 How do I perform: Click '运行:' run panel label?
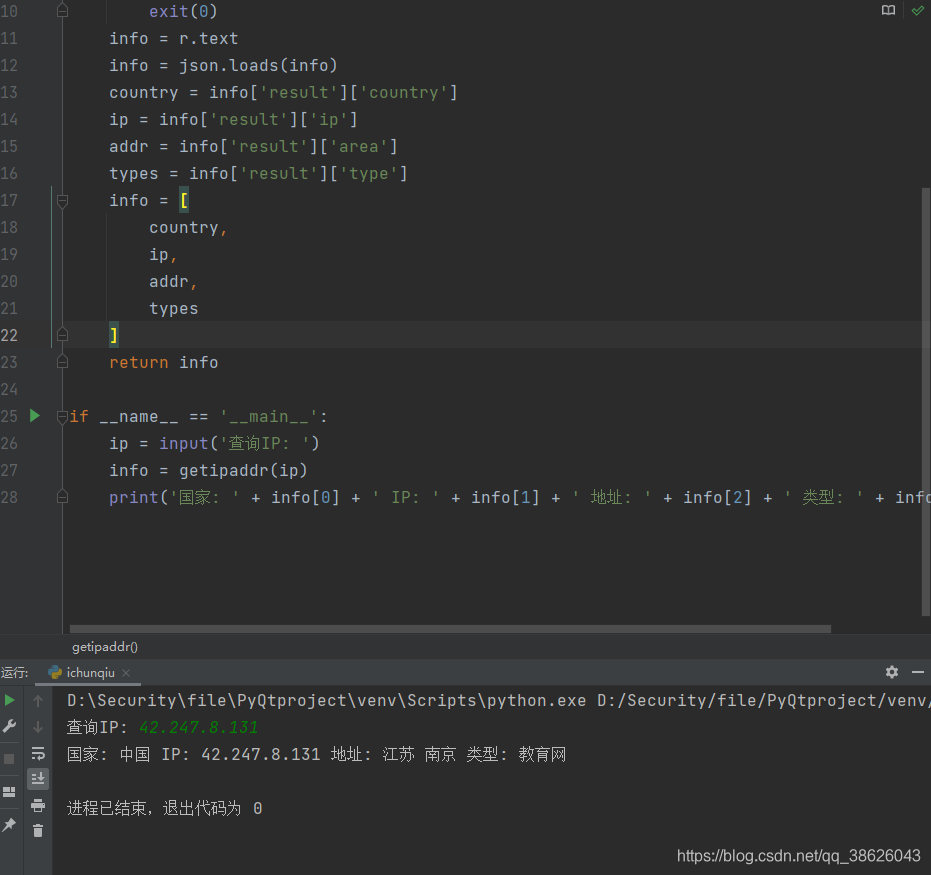coord(15,673)
